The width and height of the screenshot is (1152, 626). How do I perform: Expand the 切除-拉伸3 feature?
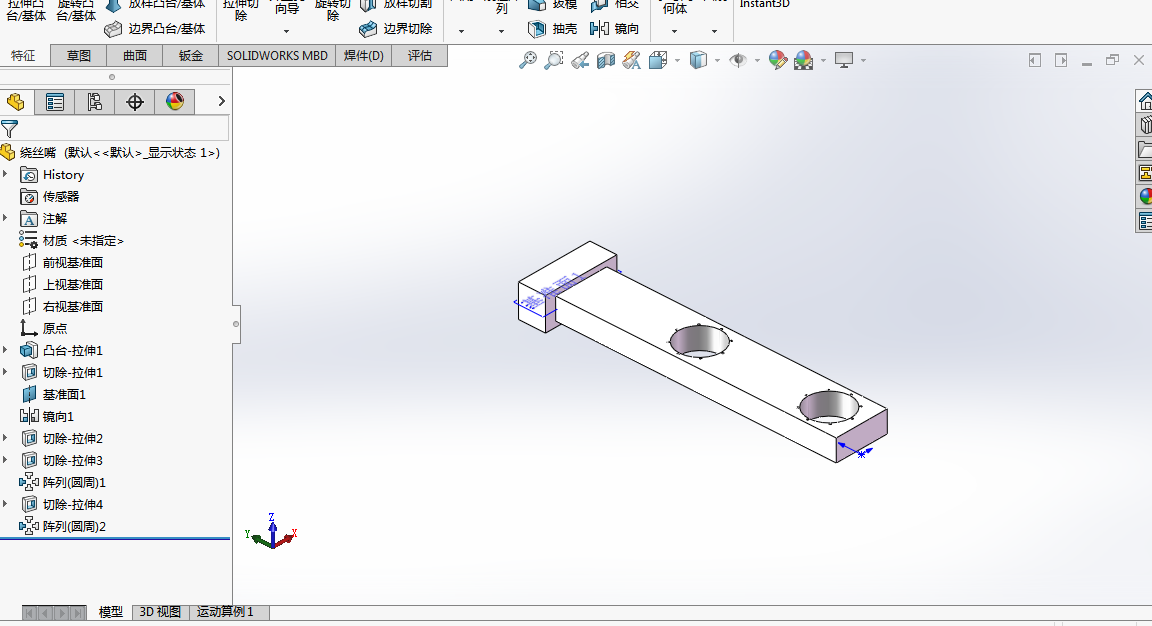[x=5, y=460]
